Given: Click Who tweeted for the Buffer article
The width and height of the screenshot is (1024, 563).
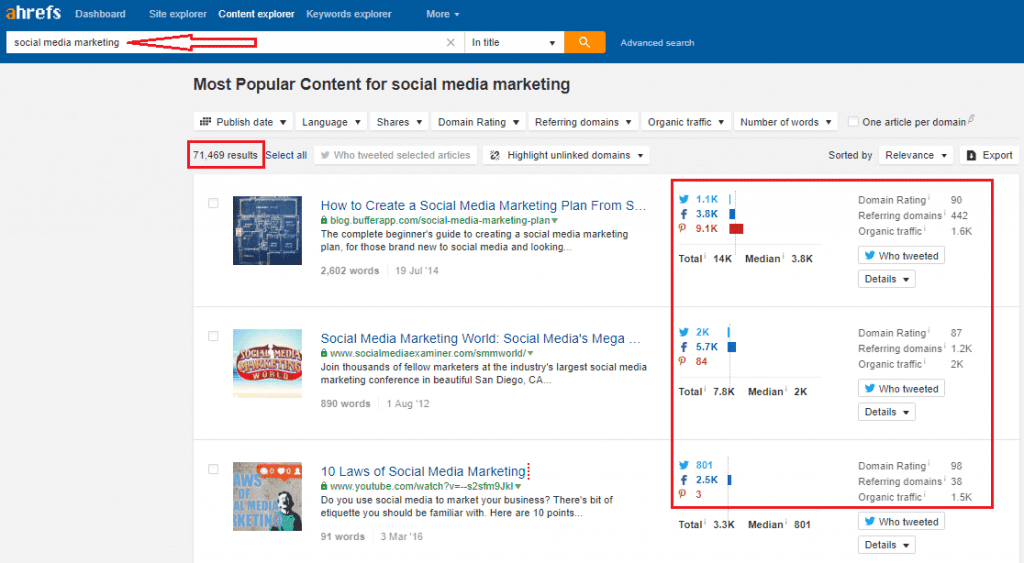Looking at the screenshot, I should [901, 255].
